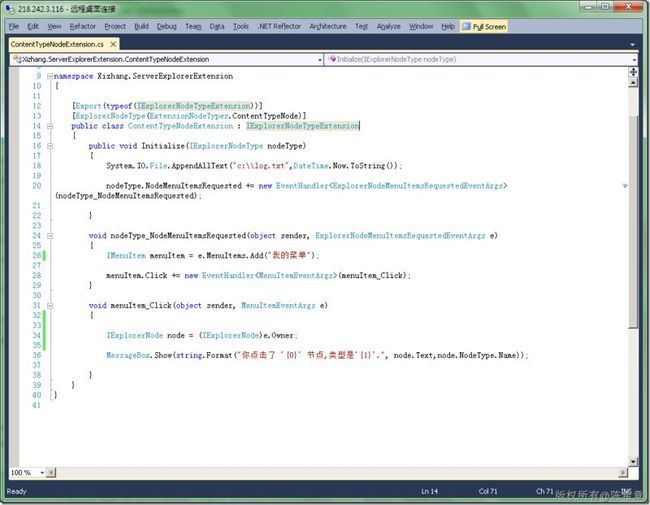The height and width of the screenshot is (505, 650).
Task: Click the namespace keyword on line 9
Action: point(73,76)
